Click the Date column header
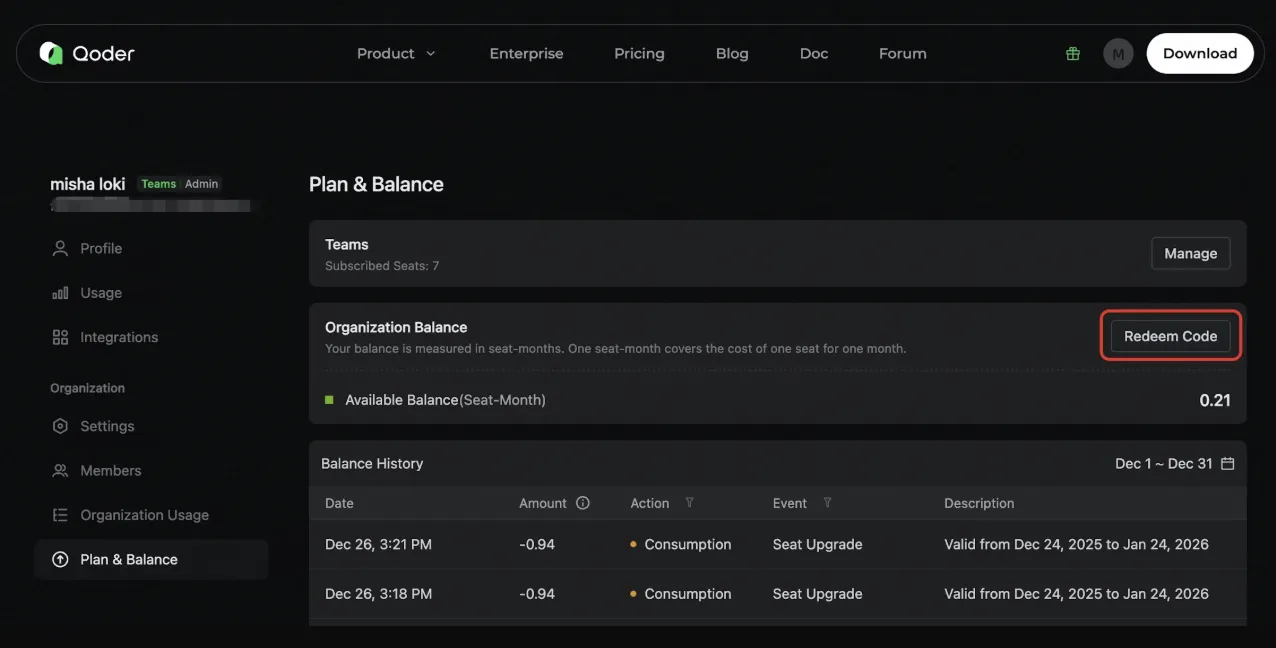Screen dimensions: 1276x648 [339, 503]
